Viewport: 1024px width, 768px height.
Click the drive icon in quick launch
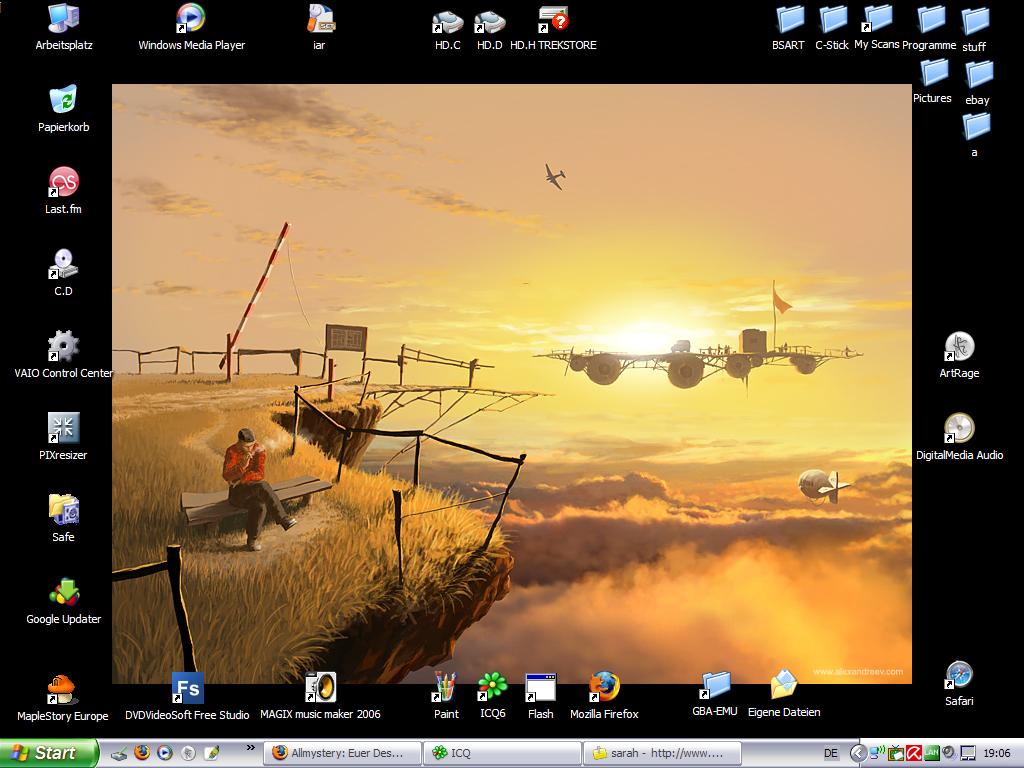[119, 754]
